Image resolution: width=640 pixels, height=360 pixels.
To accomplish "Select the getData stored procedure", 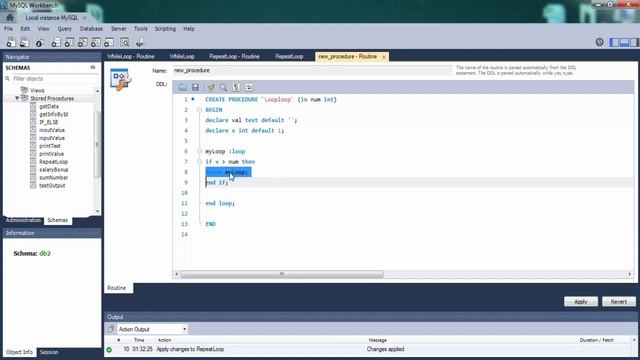I will pyautogui.click(x=49, y=107).
